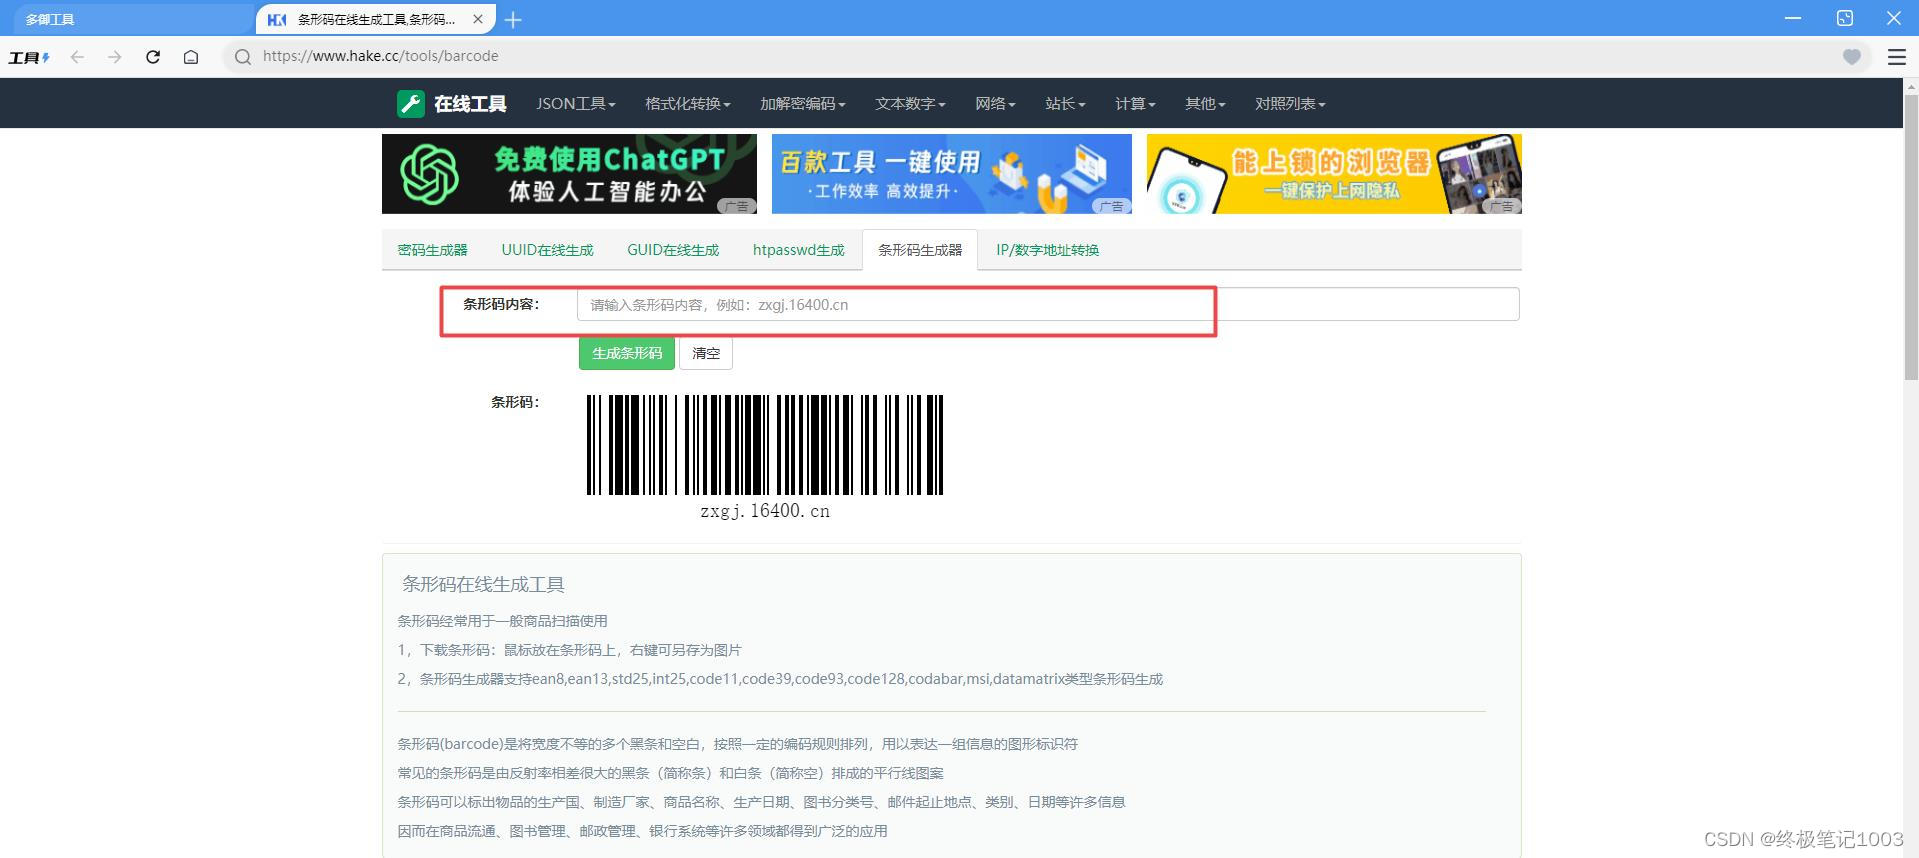The height and width of the screenshot is (858, 1919).
Task: Switch to UUID在线生成 tab
Action: tap(547, 250)
